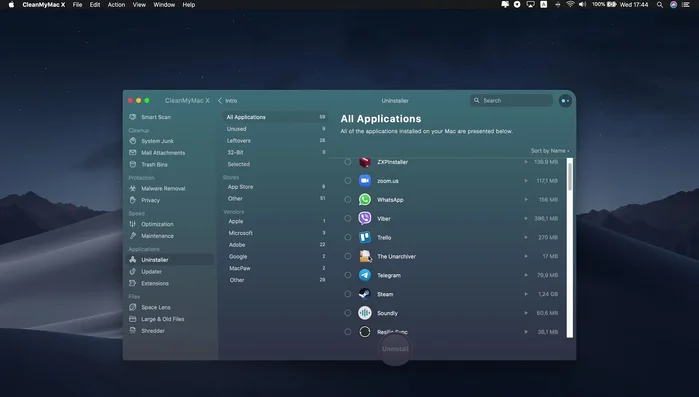Open the Trash Bins icon
Viewport: 699px width, 397px height.
(x=132, y=164)
